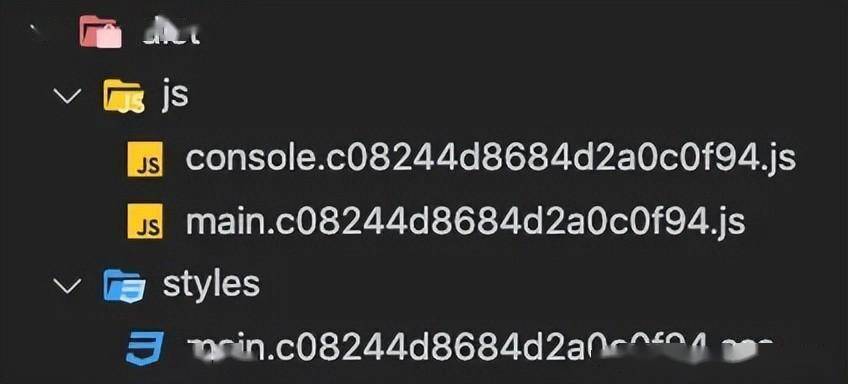Image resolution: width=848 pixels, height=384 pixels.
Task: Click empty space right of the styles label
Action: point(541,285)
